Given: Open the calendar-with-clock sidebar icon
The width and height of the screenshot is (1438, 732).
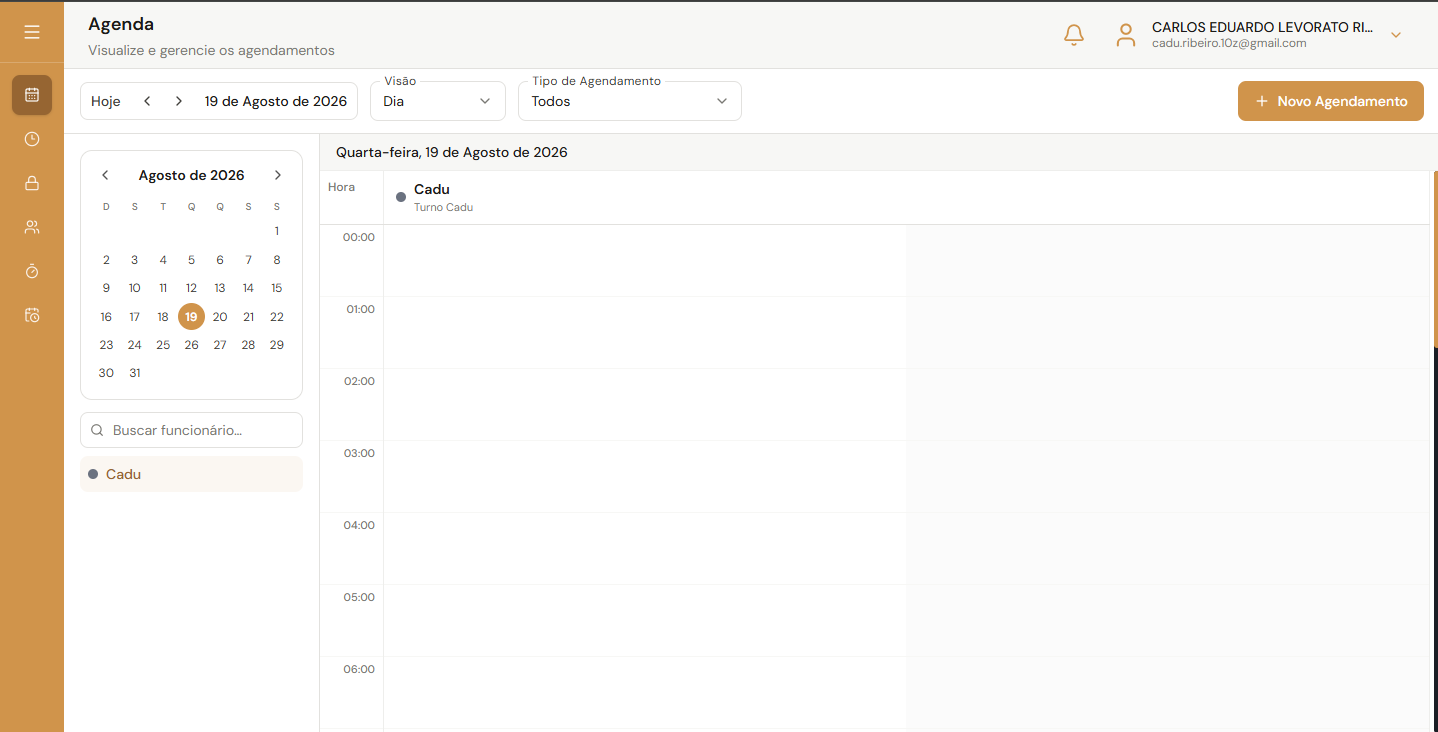Looking at the screenshot, I should (32, 315).
